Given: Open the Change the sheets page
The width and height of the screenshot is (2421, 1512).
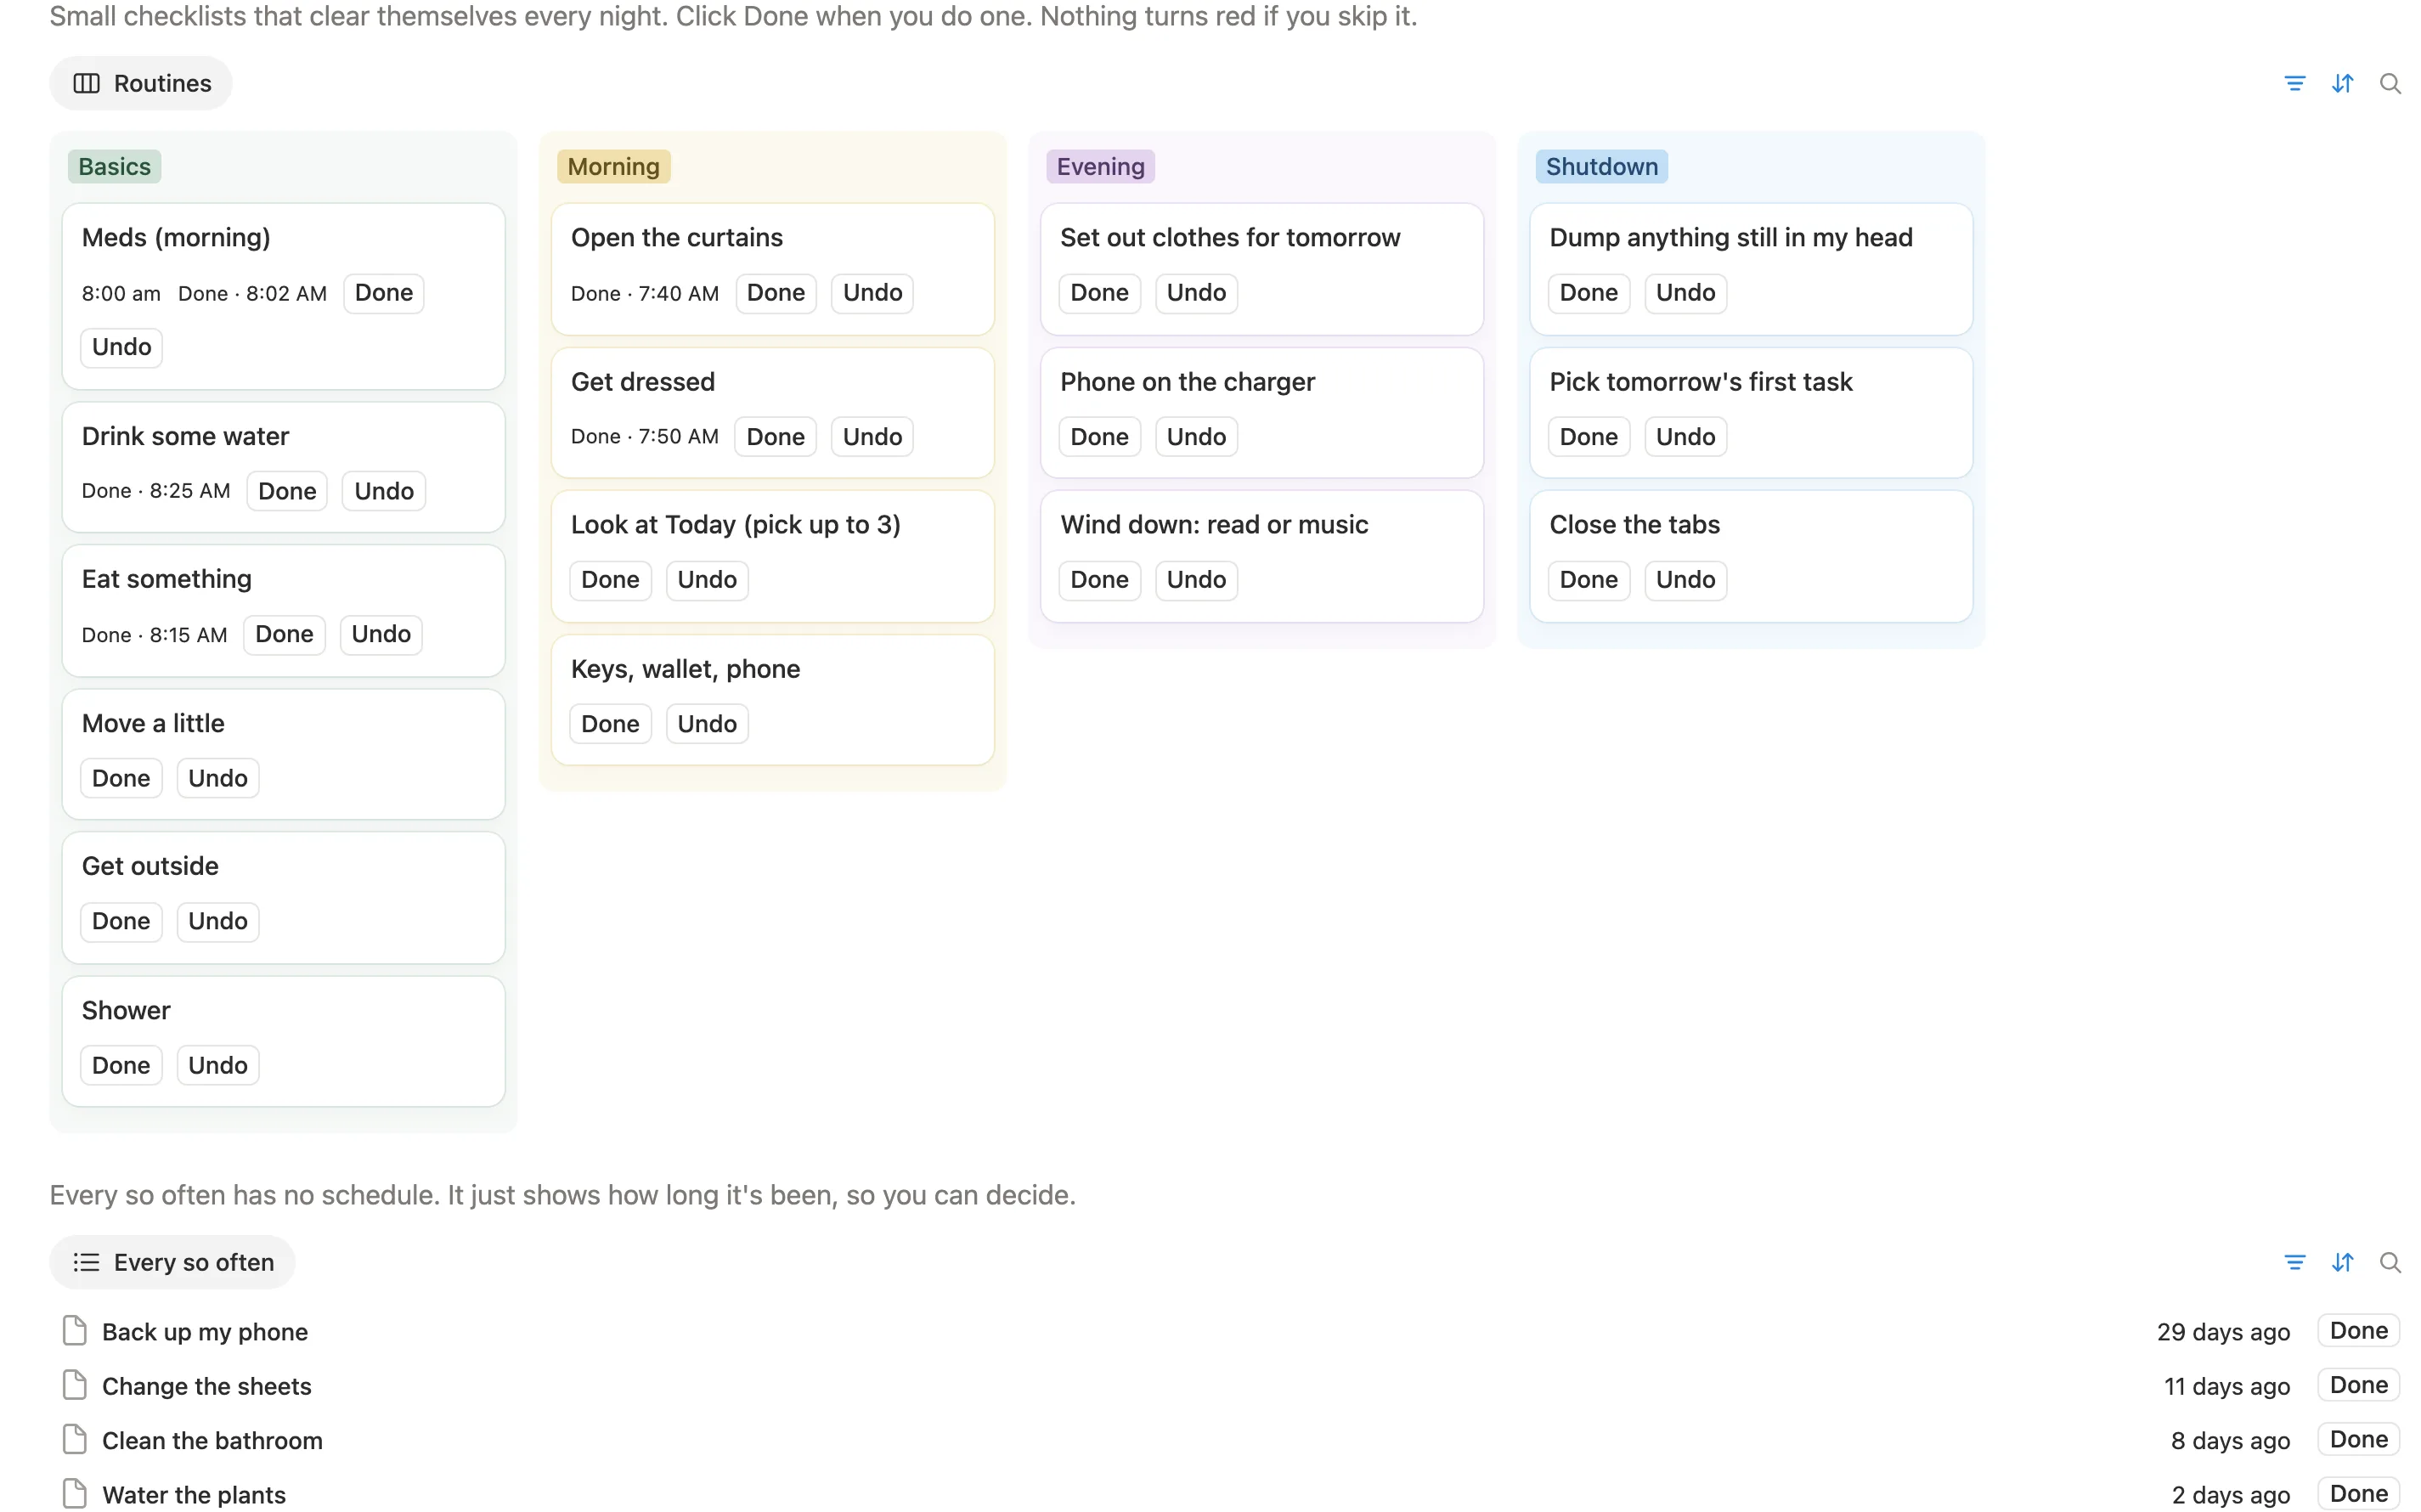Looking at the screenshot, I should click(207, 1386).
